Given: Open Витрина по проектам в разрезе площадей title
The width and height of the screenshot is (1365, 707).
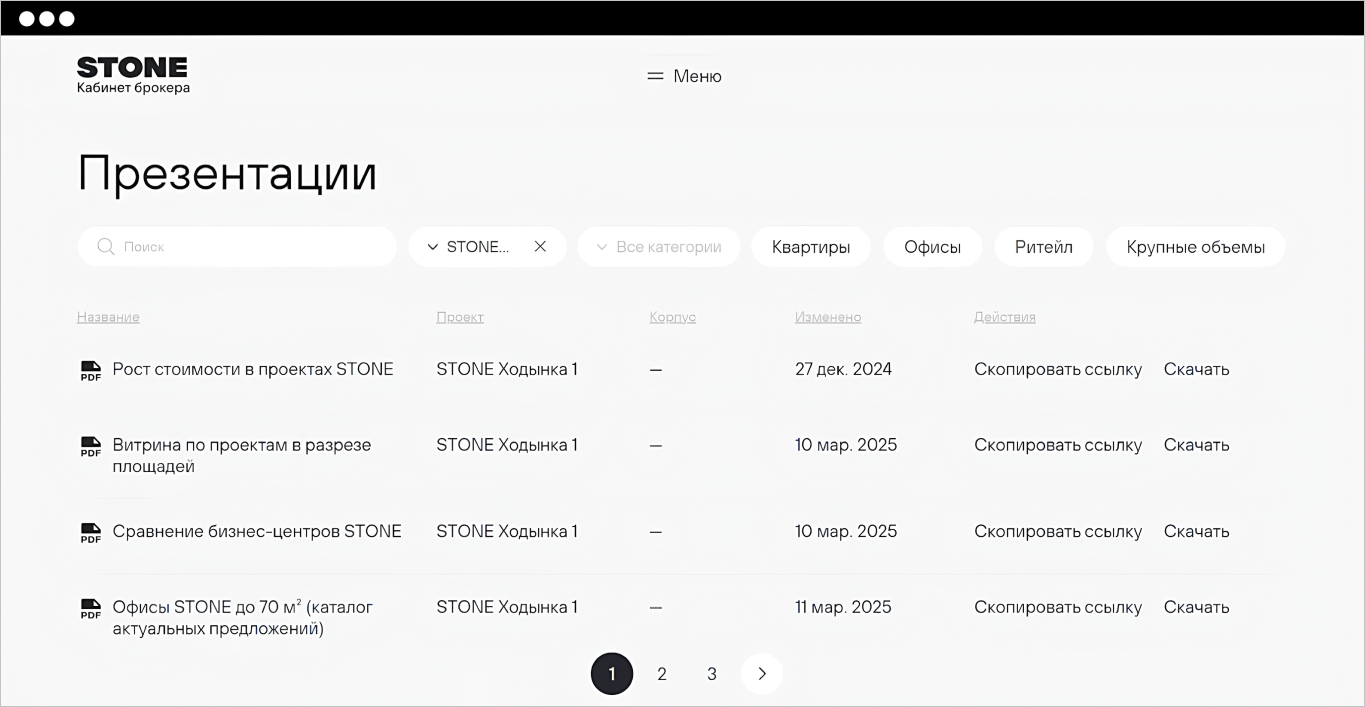Looking at the screenshot, I should pos(242,456).
